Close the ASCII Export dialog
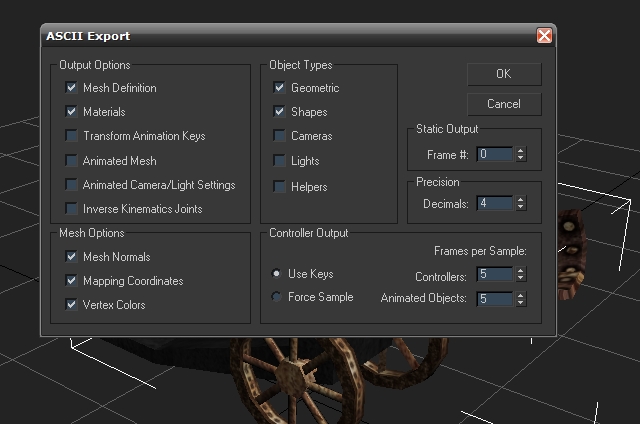The width and height of the screenshot is (640, 424). pyautogui.click(x=544, y=36)
